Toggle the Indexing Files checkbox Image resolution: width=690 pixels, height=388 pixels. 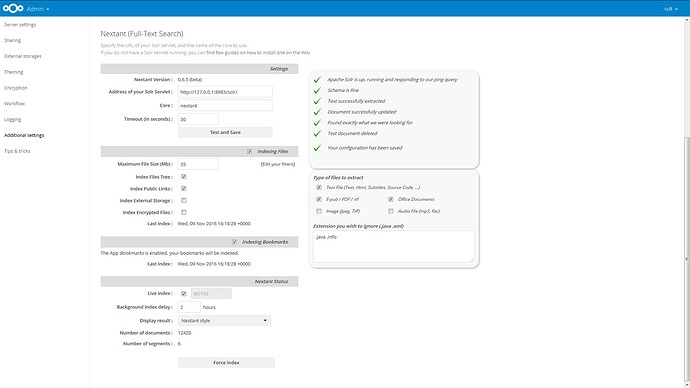click(250, 151)
